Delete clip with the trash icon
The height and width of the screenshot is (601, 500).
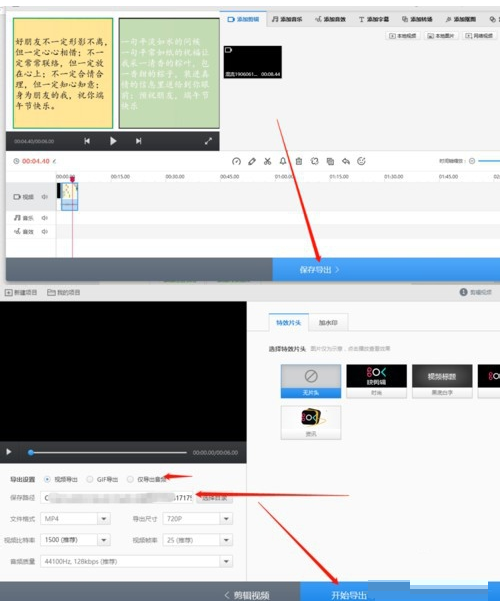(x=299, y=161)
